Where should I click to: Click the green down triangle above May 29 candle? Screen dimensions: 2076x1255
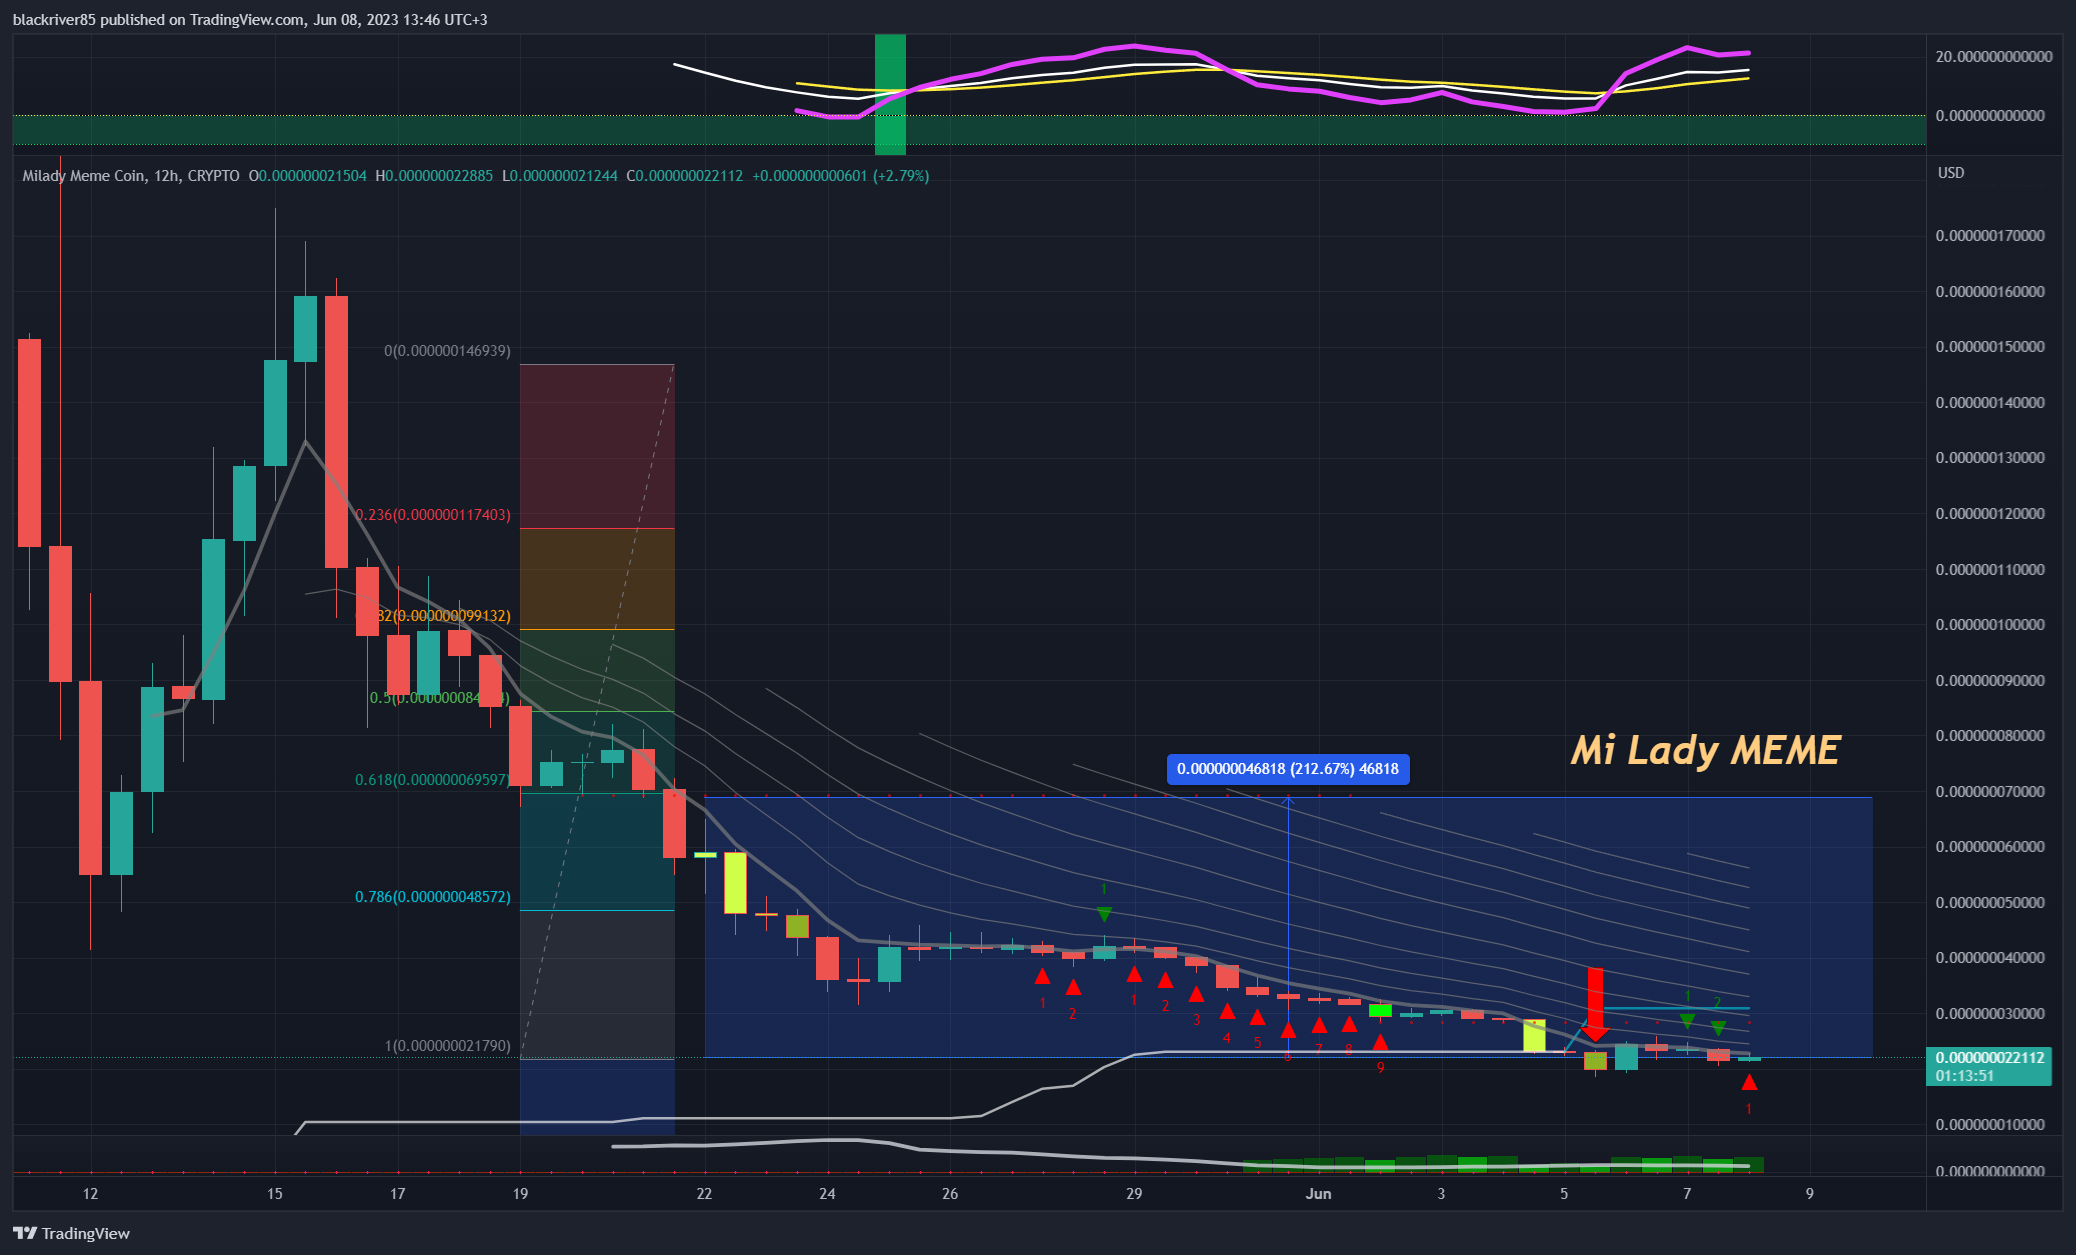point(1104,914)
